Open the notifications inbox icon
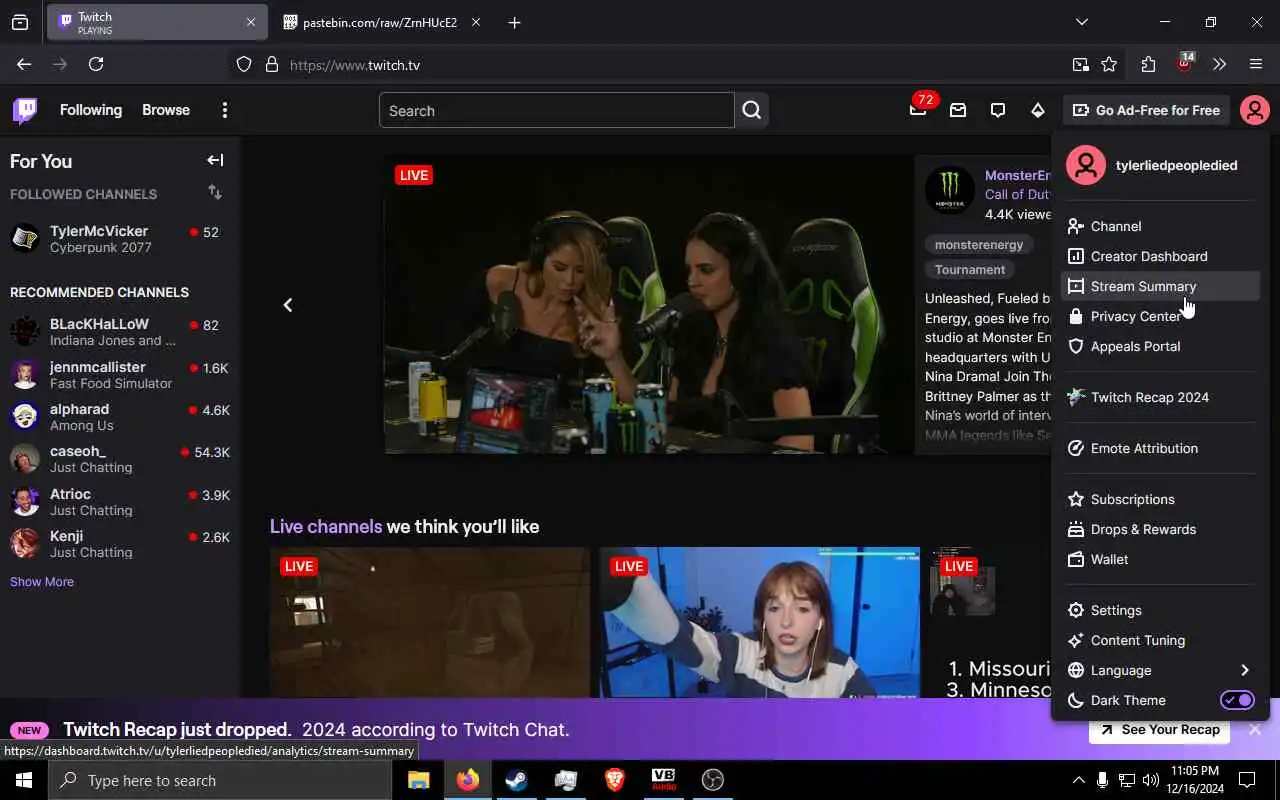Screen dimensions: 1280x800 tap(958, 110)
